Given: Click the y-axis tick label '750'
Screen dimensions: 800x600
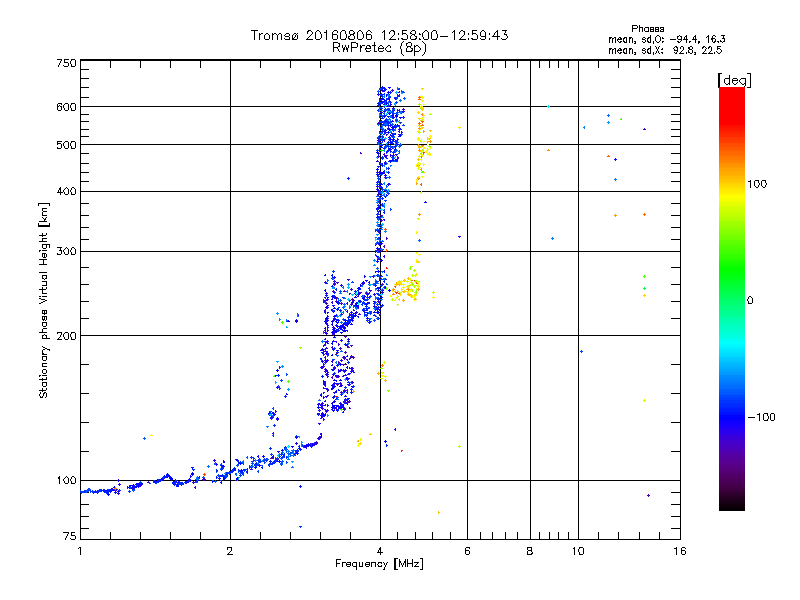Looking at the screenshot, I should 66,63.
